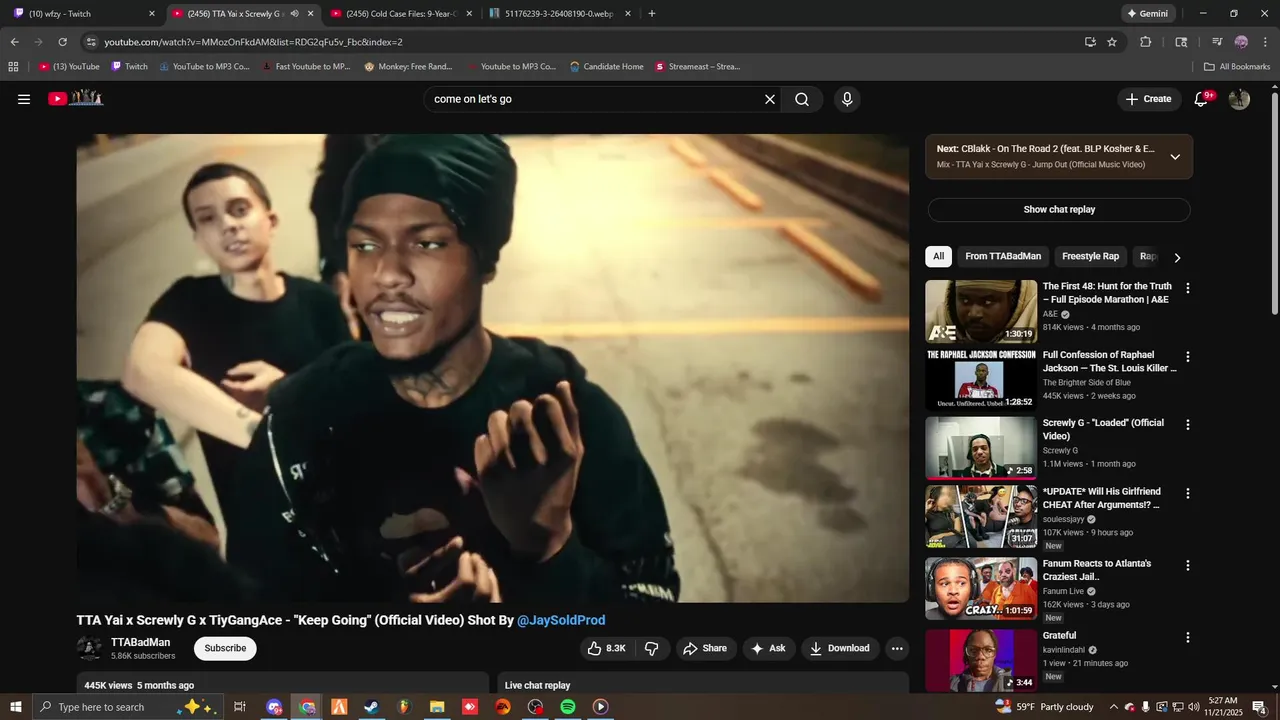
Task: Open The First 48 video thumbnail
Action: tap(981, 311)
